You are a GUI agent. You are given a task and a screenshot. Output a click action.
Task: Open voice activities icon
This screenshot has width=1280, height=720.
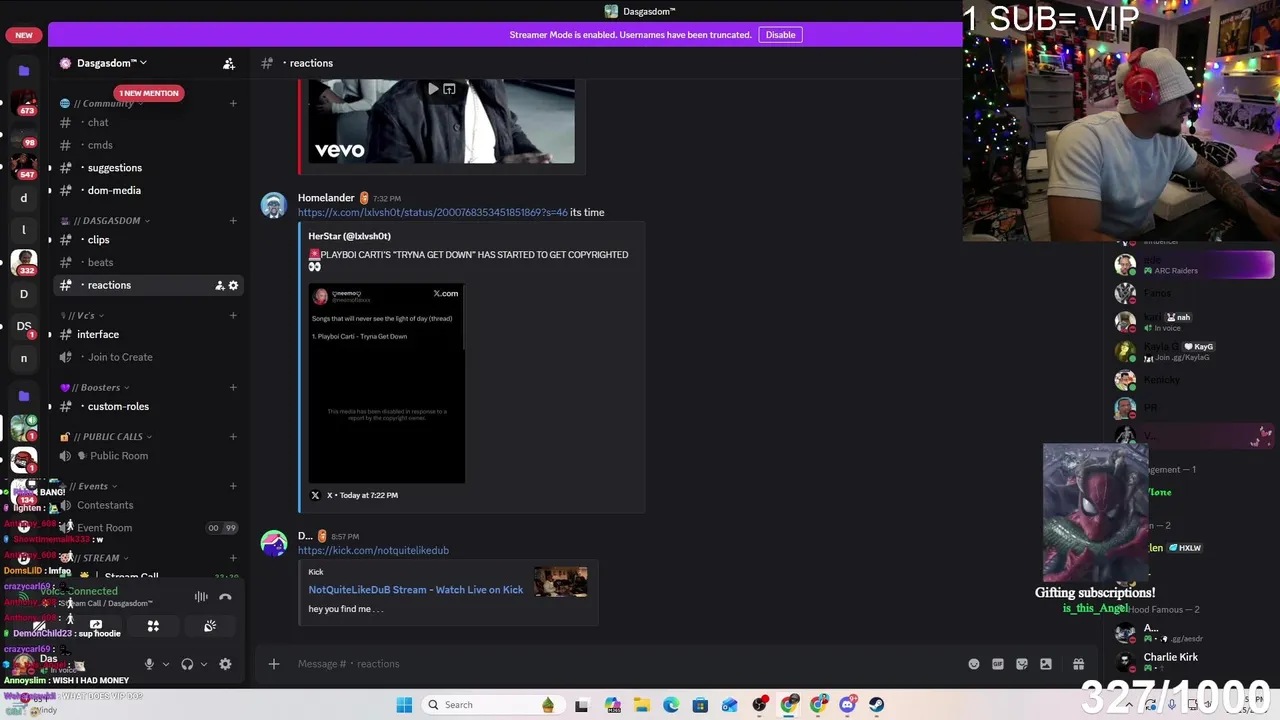pyautogui.click(x=153, y=626)
